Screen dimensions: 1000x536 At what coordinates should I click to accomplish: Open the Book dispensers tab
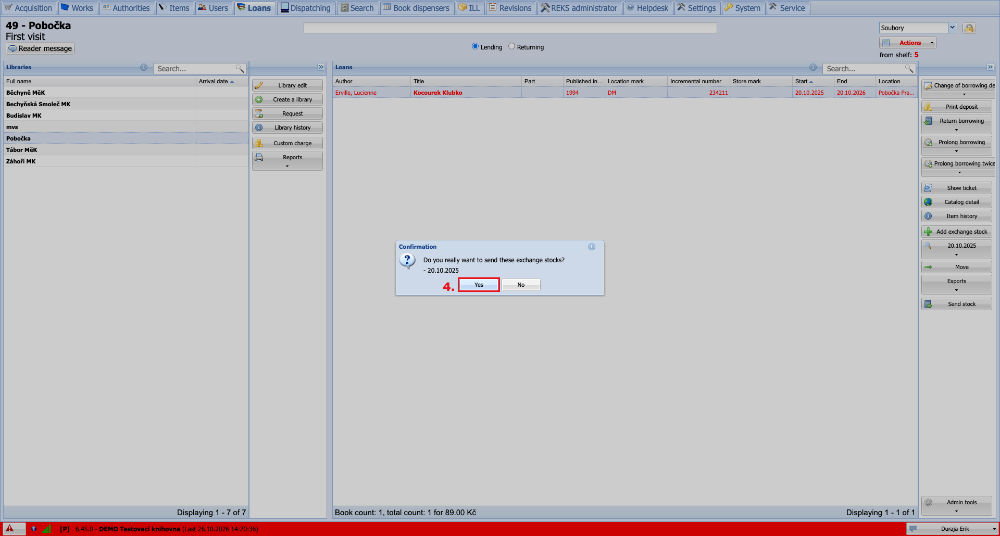tap(416, 8)
